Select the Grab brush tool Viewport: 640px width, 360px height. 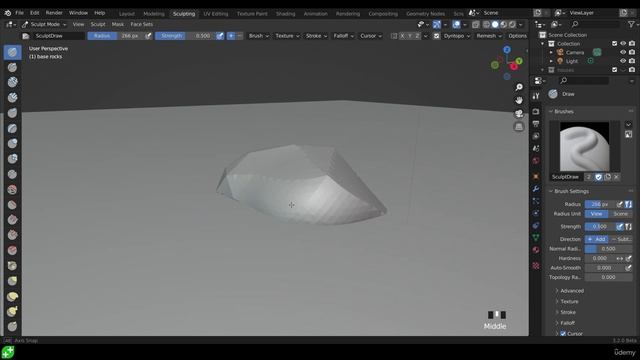[12, 281]
